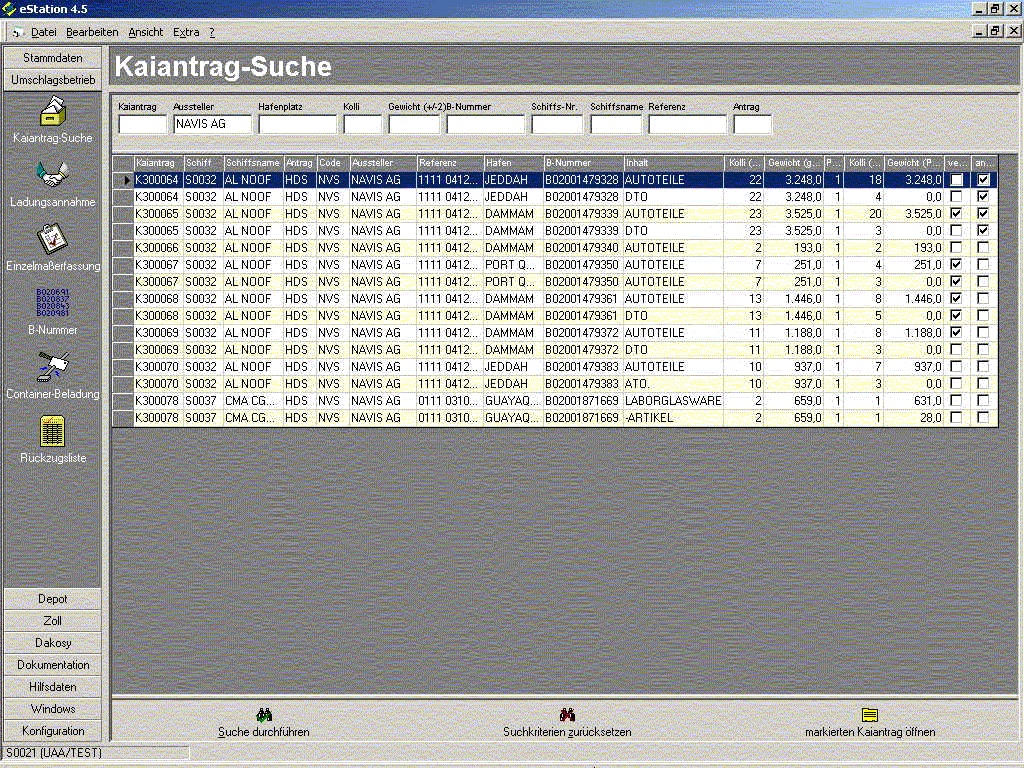Select the Container-Beladung icon
Image resolution: width=1024 pixels, height=768 pixels.
click(52, 368)
